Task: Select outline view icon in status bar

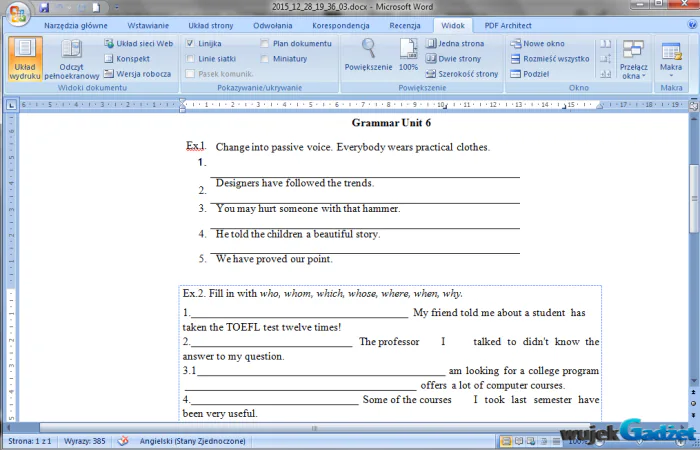Action: pos(544,442)
